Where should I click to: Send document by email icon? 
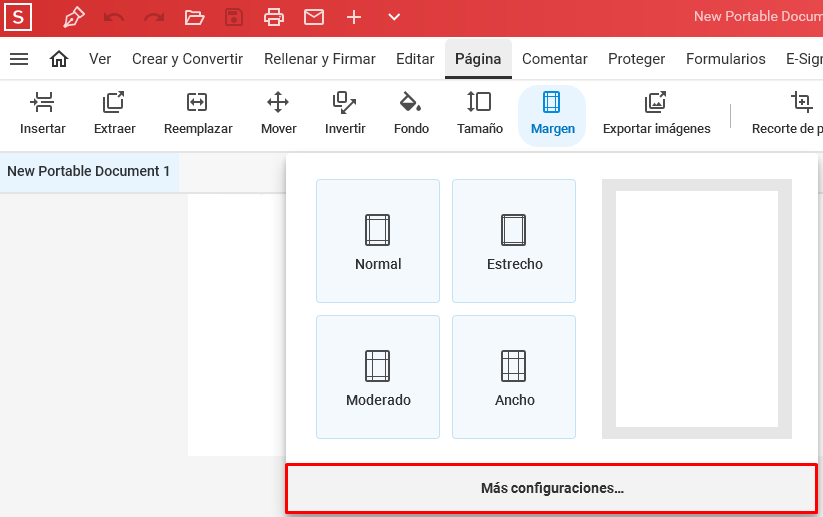click(x=314, y=17)
